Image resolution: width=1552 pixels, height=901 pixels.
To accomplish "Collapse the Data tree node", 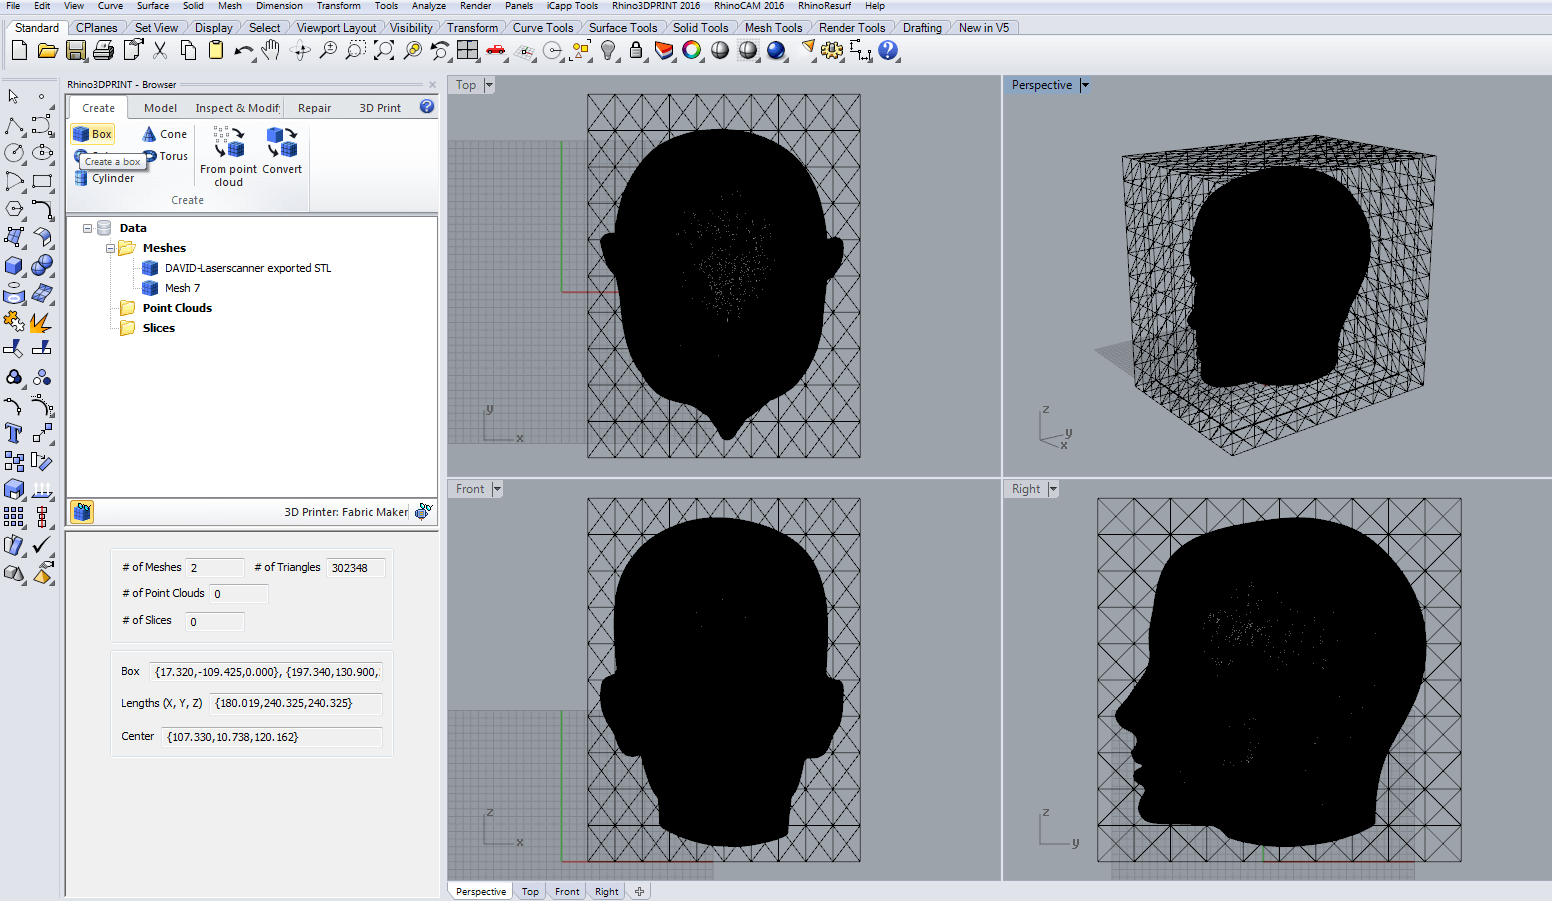I will click(x=88, y=228).
